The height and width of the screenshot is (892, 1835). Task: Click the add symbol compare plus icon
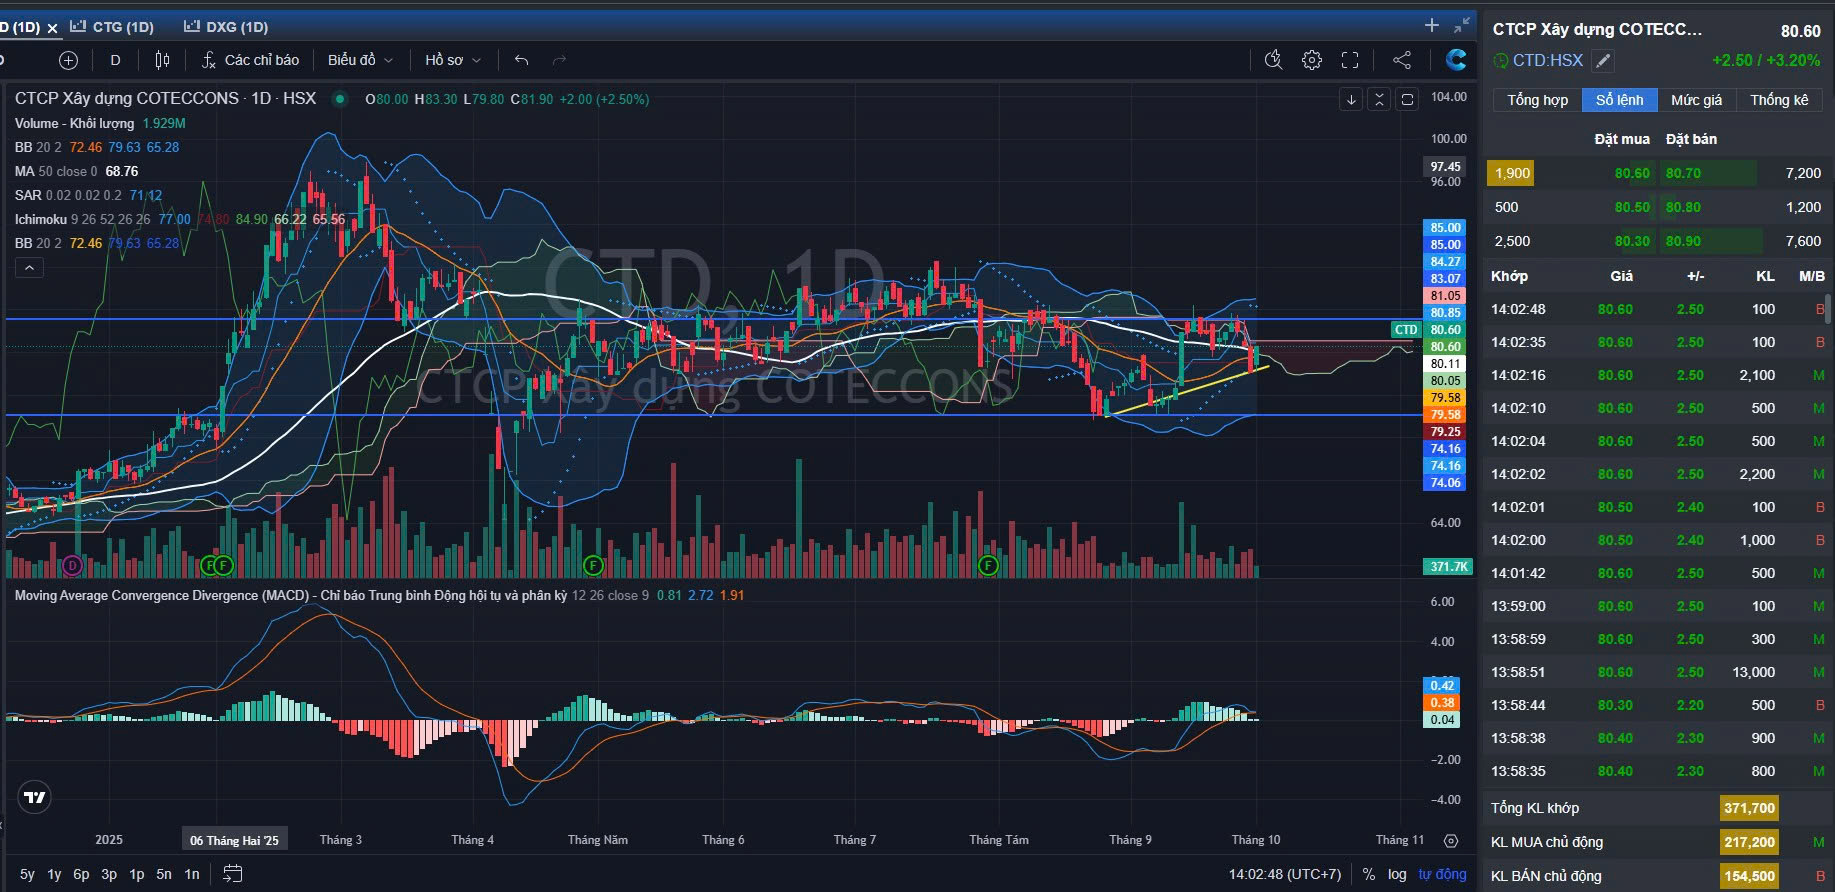(68, 60)
